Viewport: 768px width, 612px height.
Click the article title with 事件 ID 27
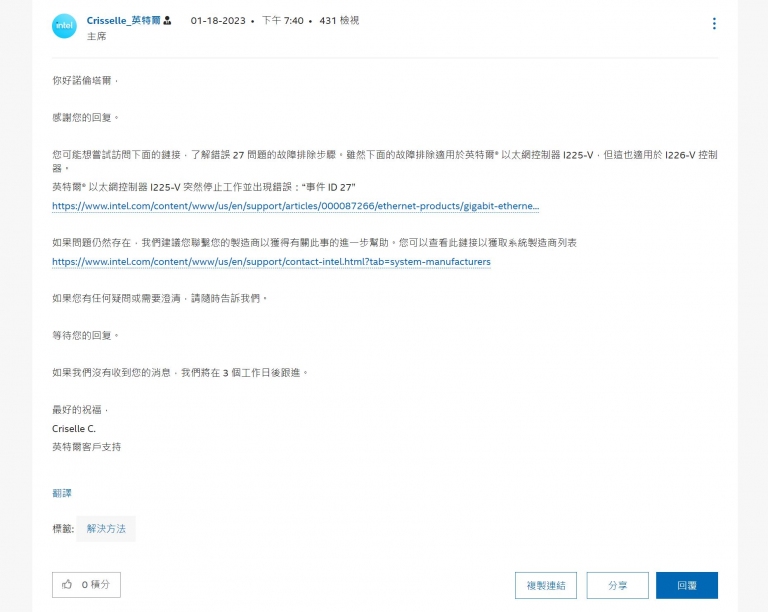[x=204, y=187]
